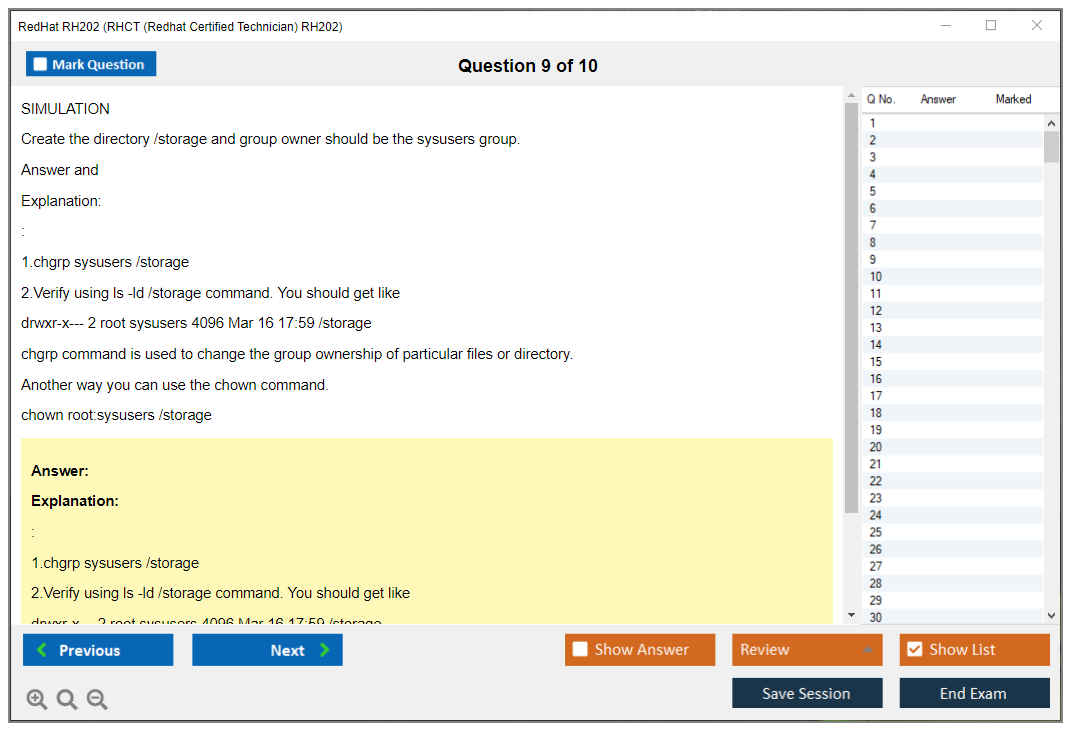1075x735 pixels.
Task: Click the Q No. column header
Action: (881, 99)
